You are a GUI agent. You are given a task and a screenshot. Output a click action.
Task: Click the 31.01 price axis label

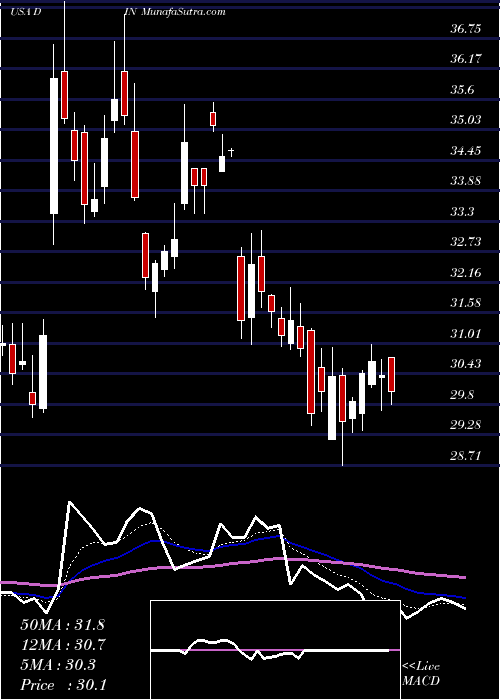pyautogui.click(x=466, y=333)
